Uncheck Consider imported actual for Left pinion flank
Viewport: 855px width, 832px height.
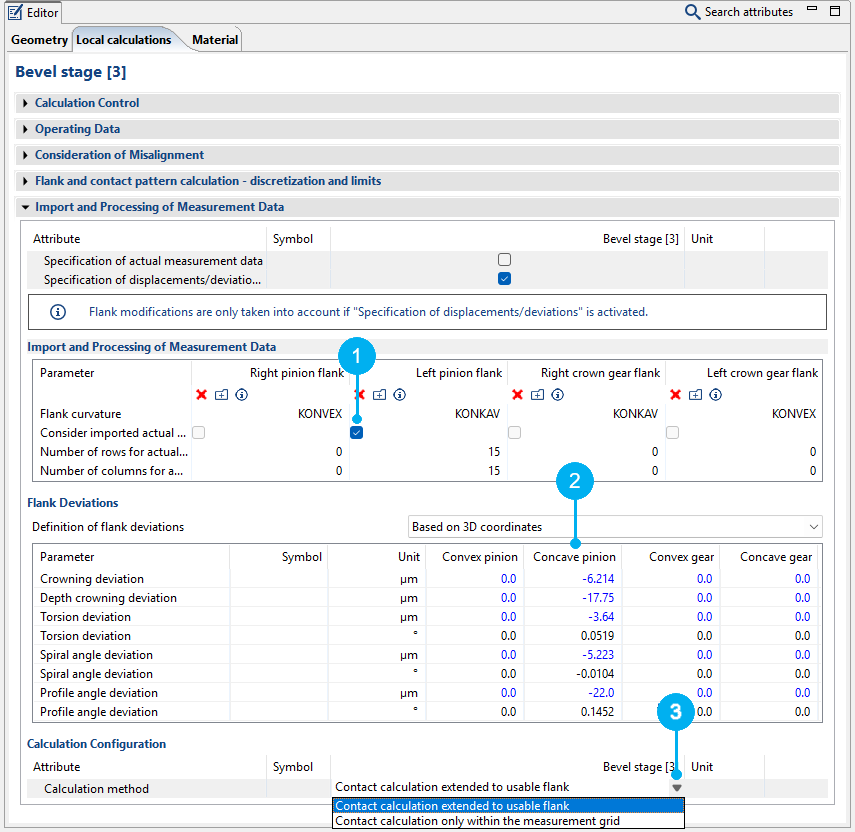pos(357,432)
